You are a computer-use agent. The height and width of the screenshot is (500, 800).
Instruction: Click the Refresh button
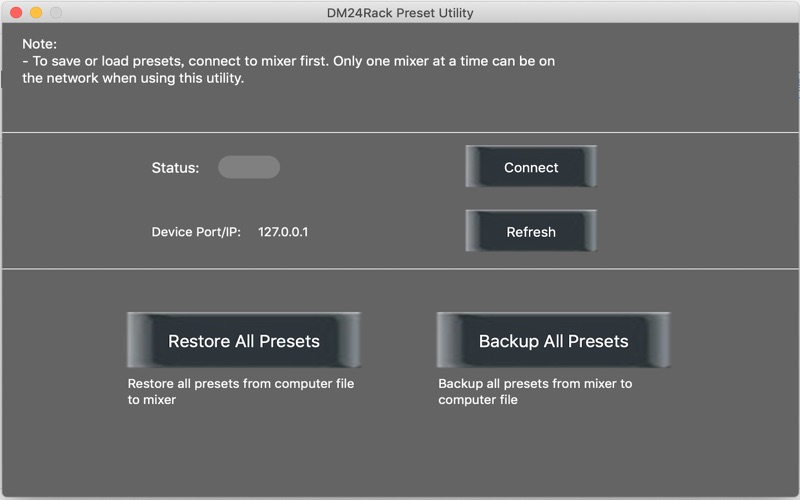531,231
